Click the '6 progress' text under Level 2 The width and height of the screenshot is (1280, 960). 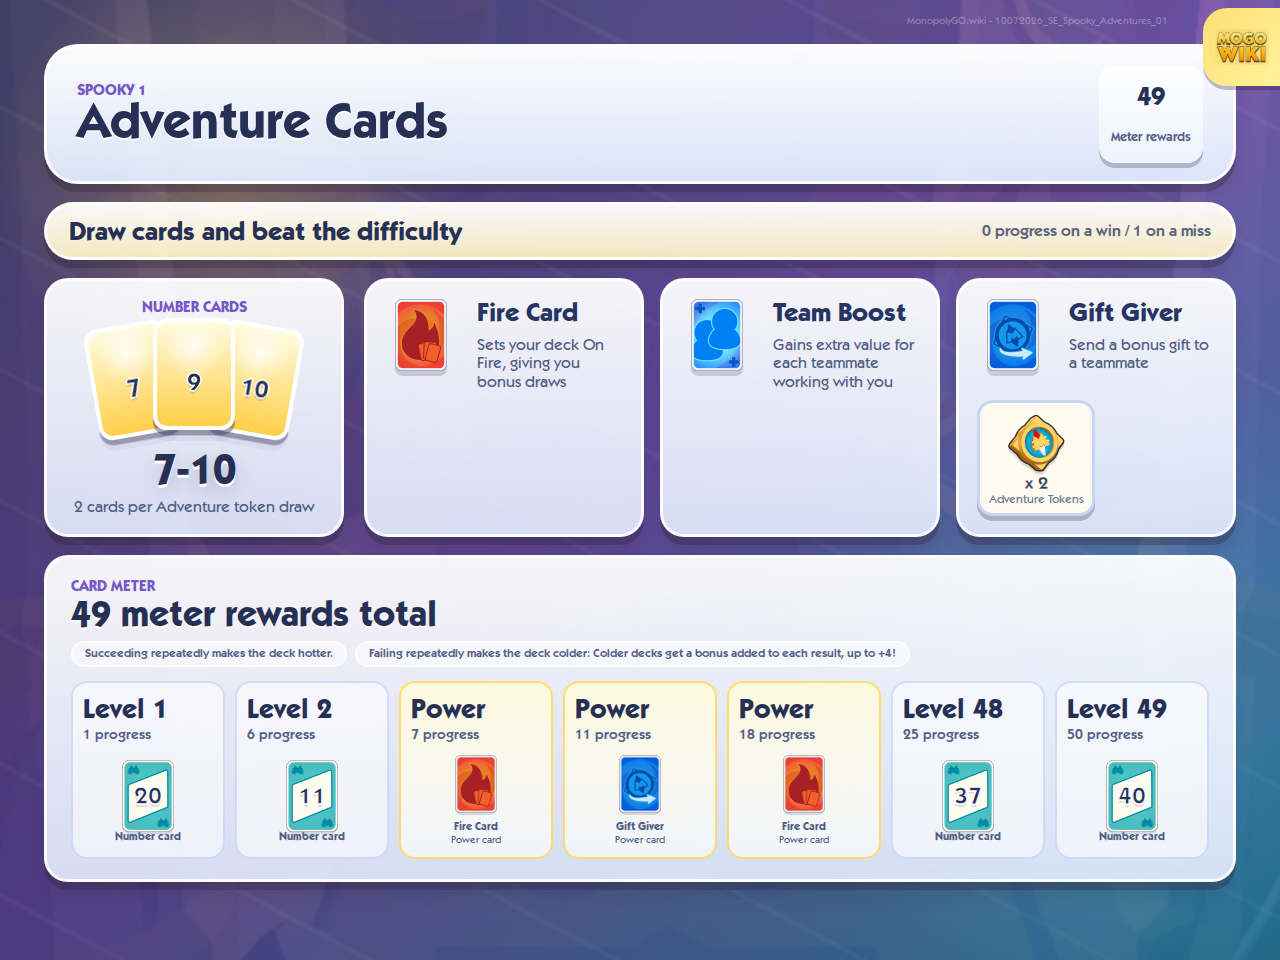[281, 735]
